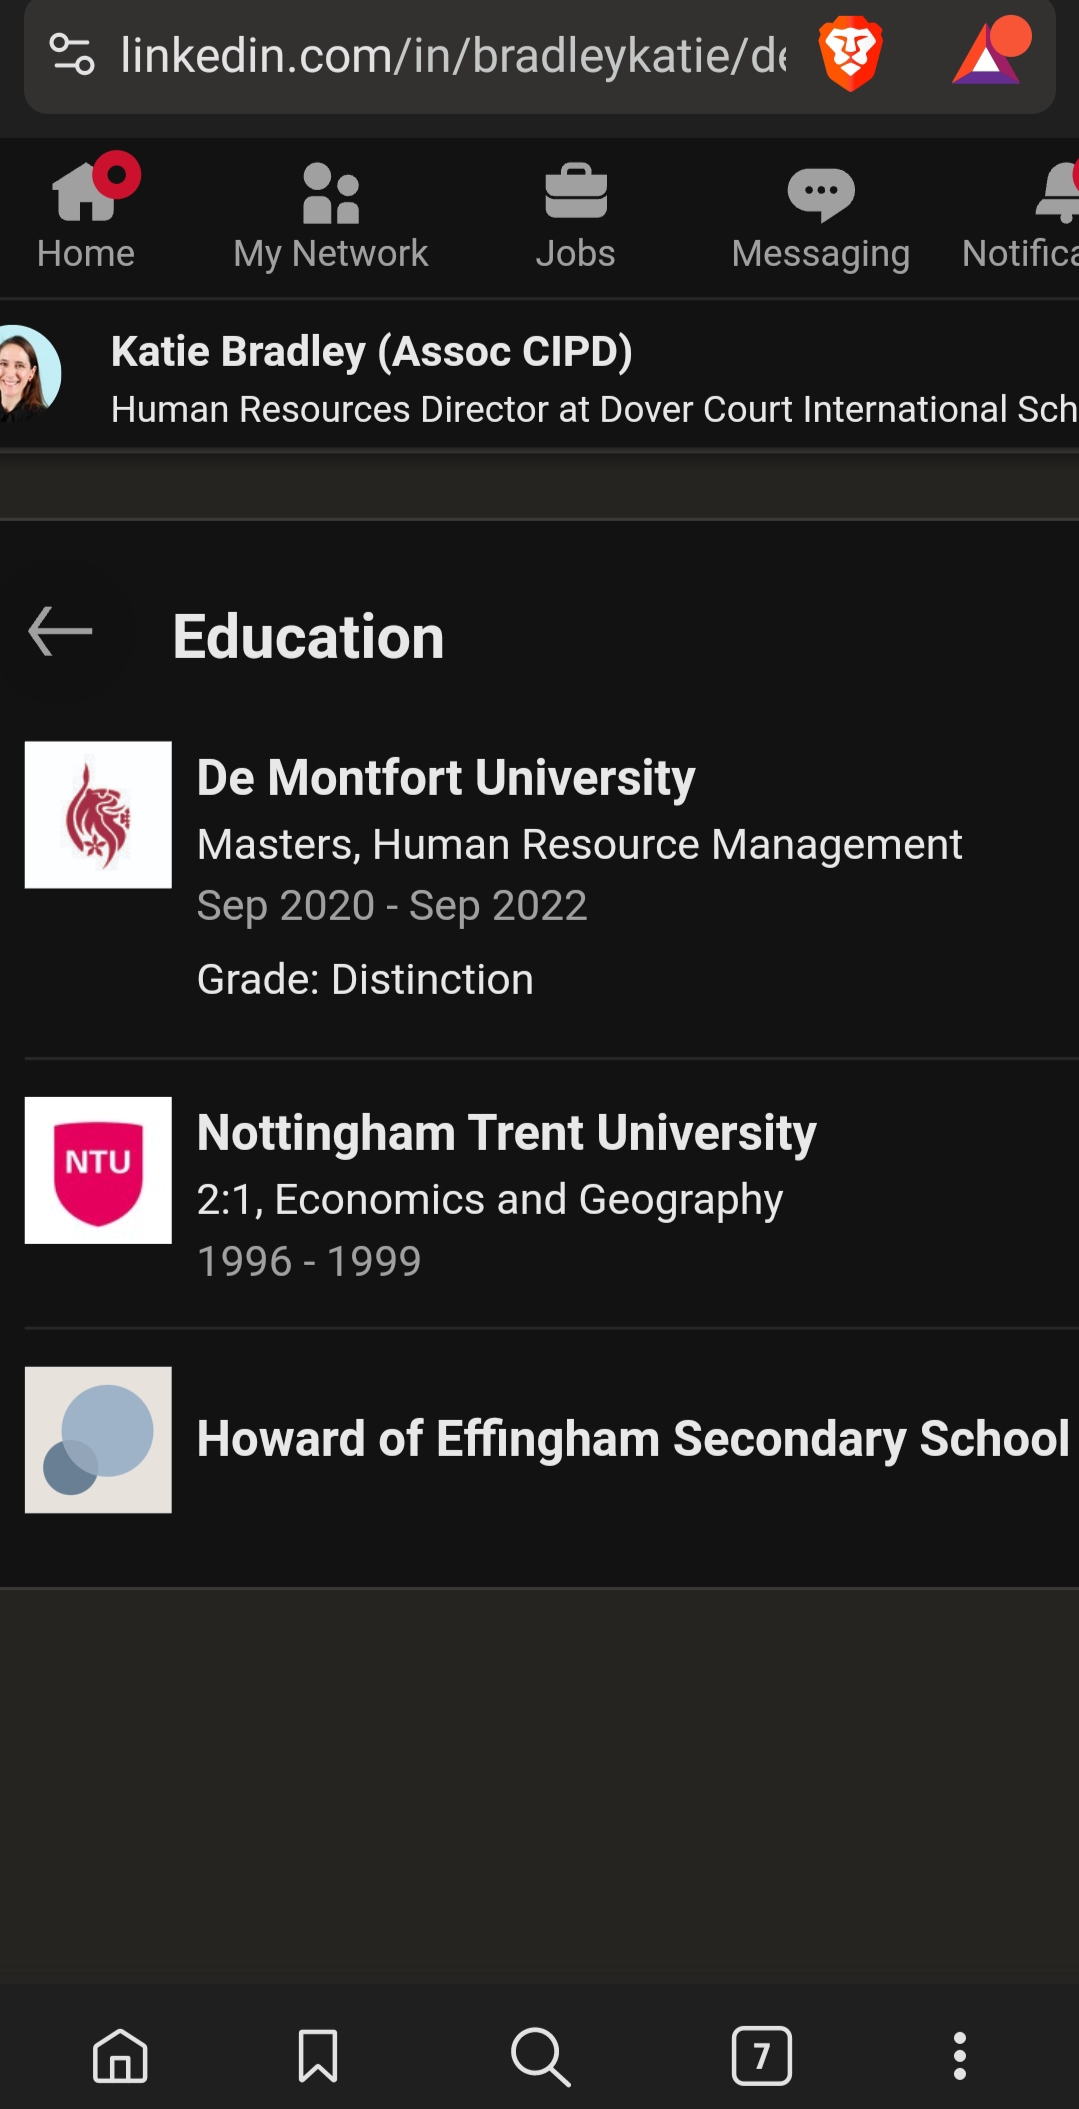This screenshot has height=2109, width=1079.
Task: Open De Montfort University entry
Action: 550,878
